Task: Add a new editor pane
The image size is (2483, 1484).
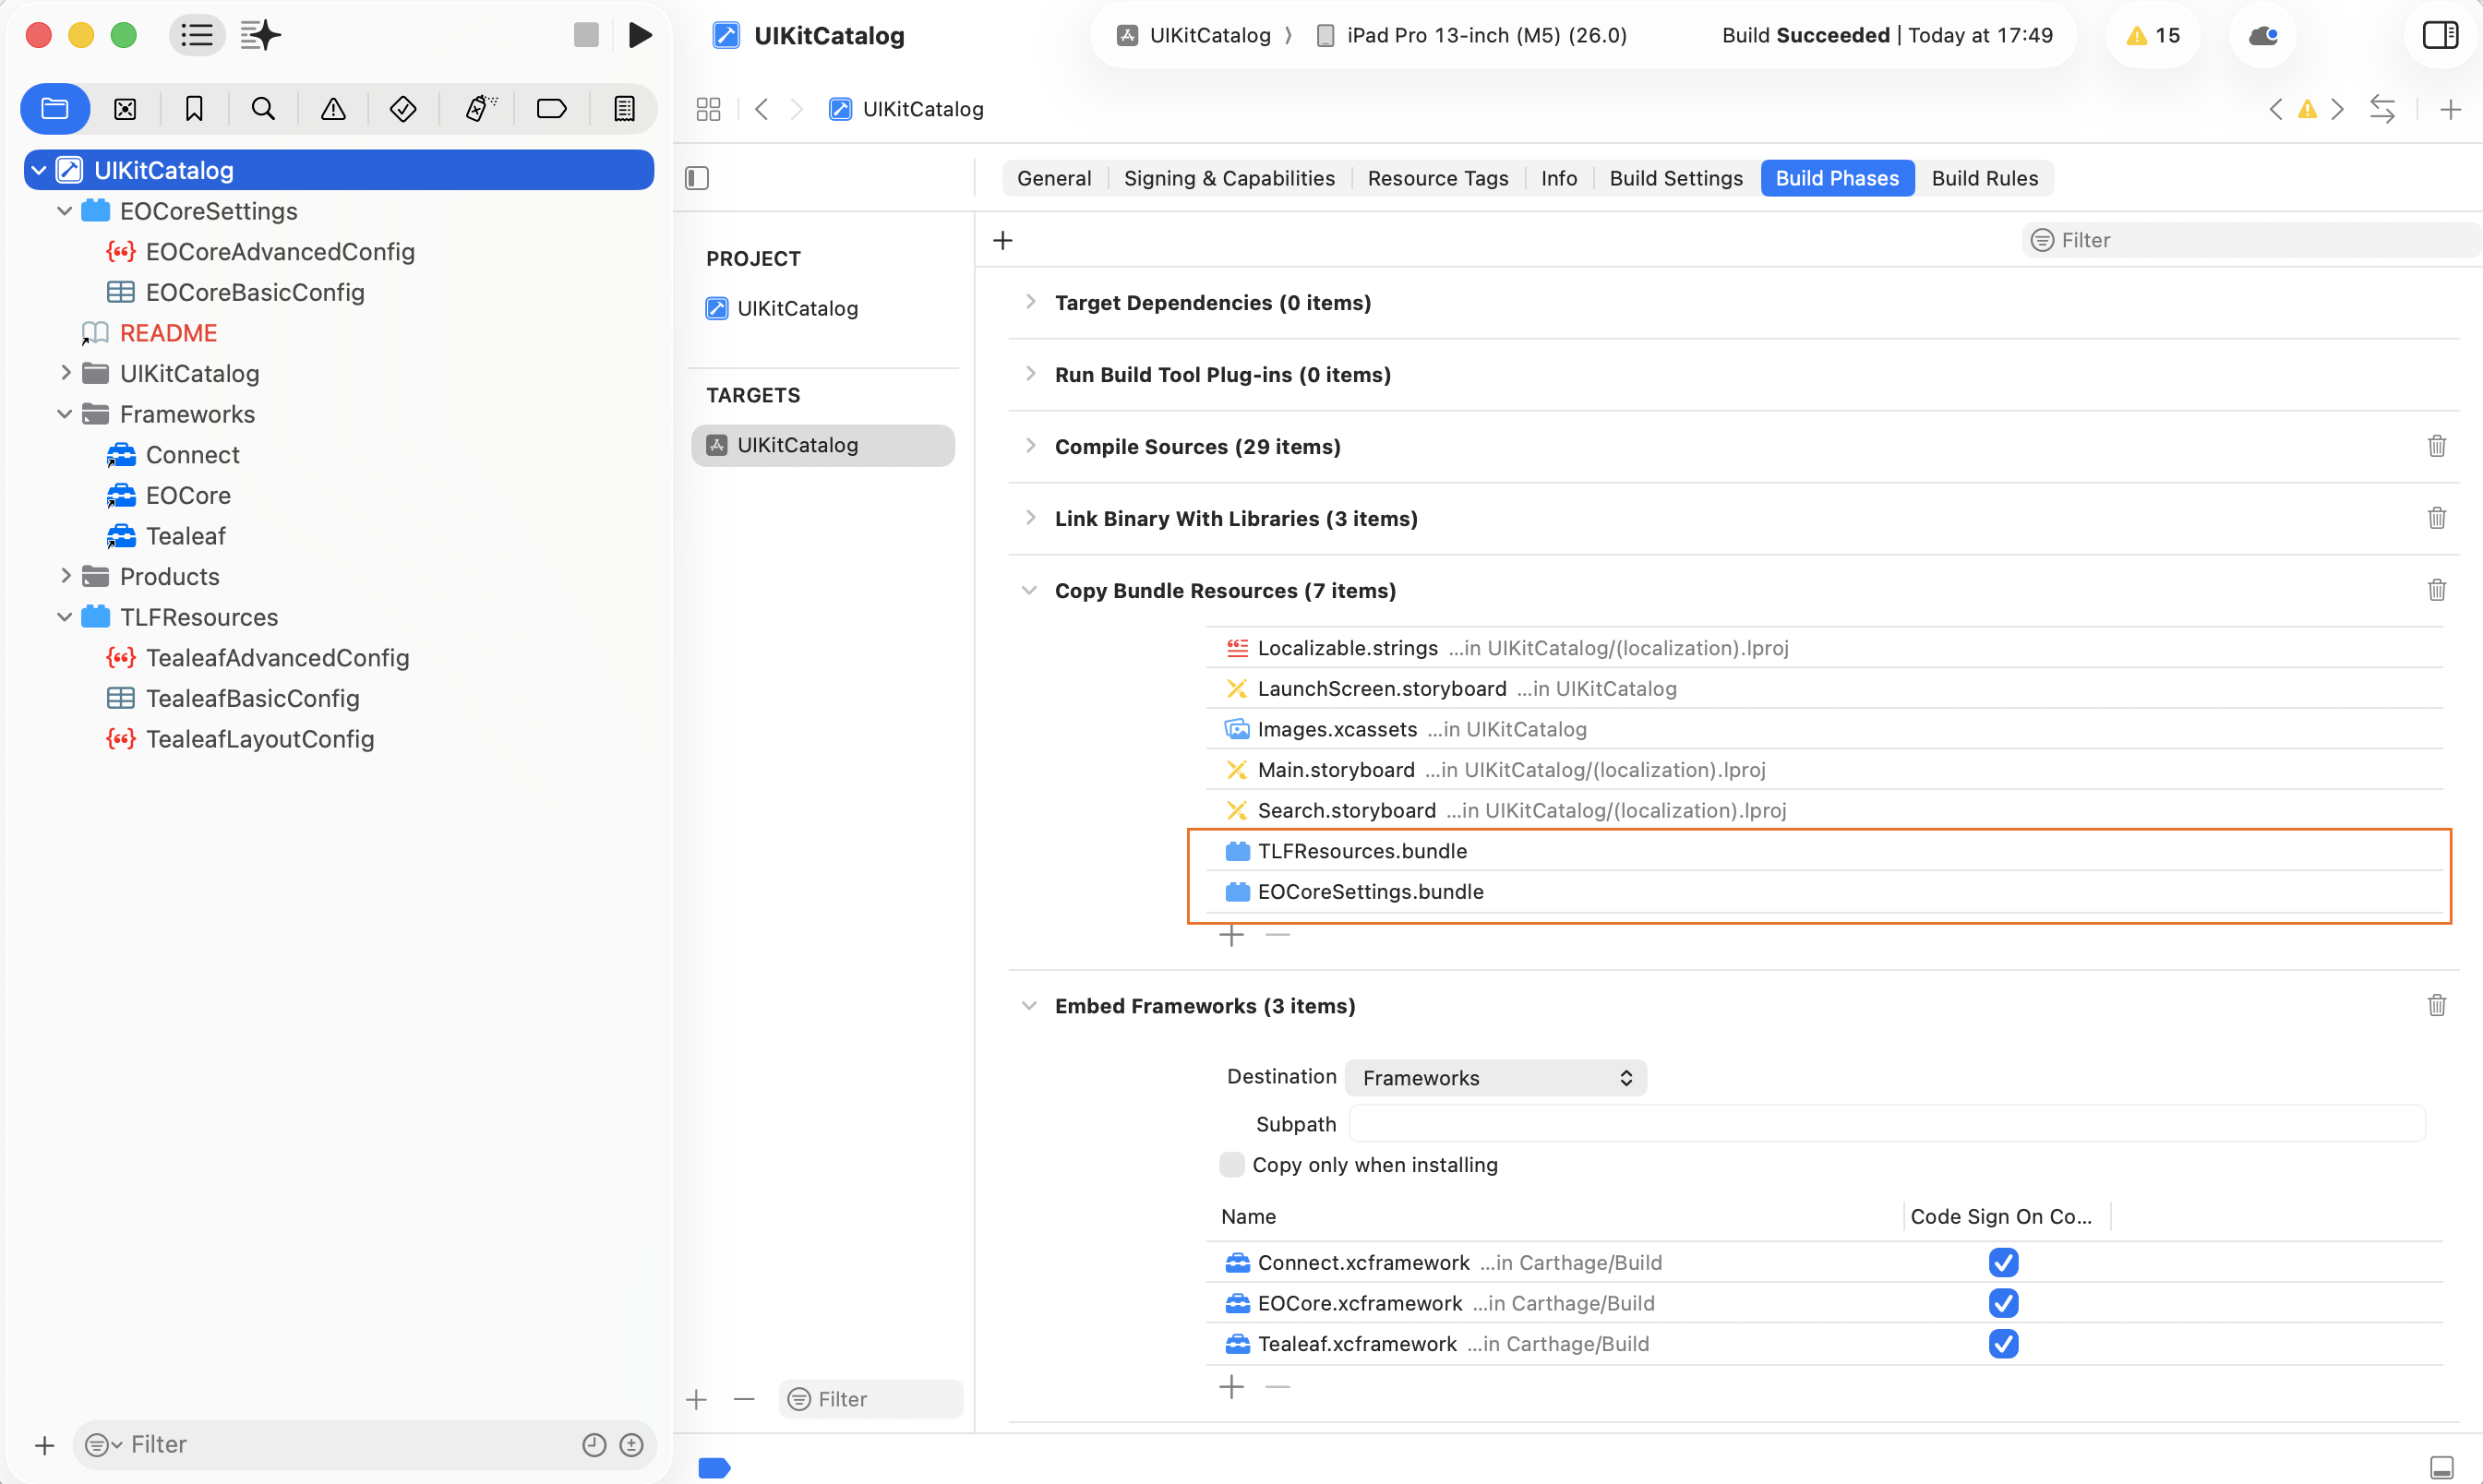Action: click(x=2450, y=109)
